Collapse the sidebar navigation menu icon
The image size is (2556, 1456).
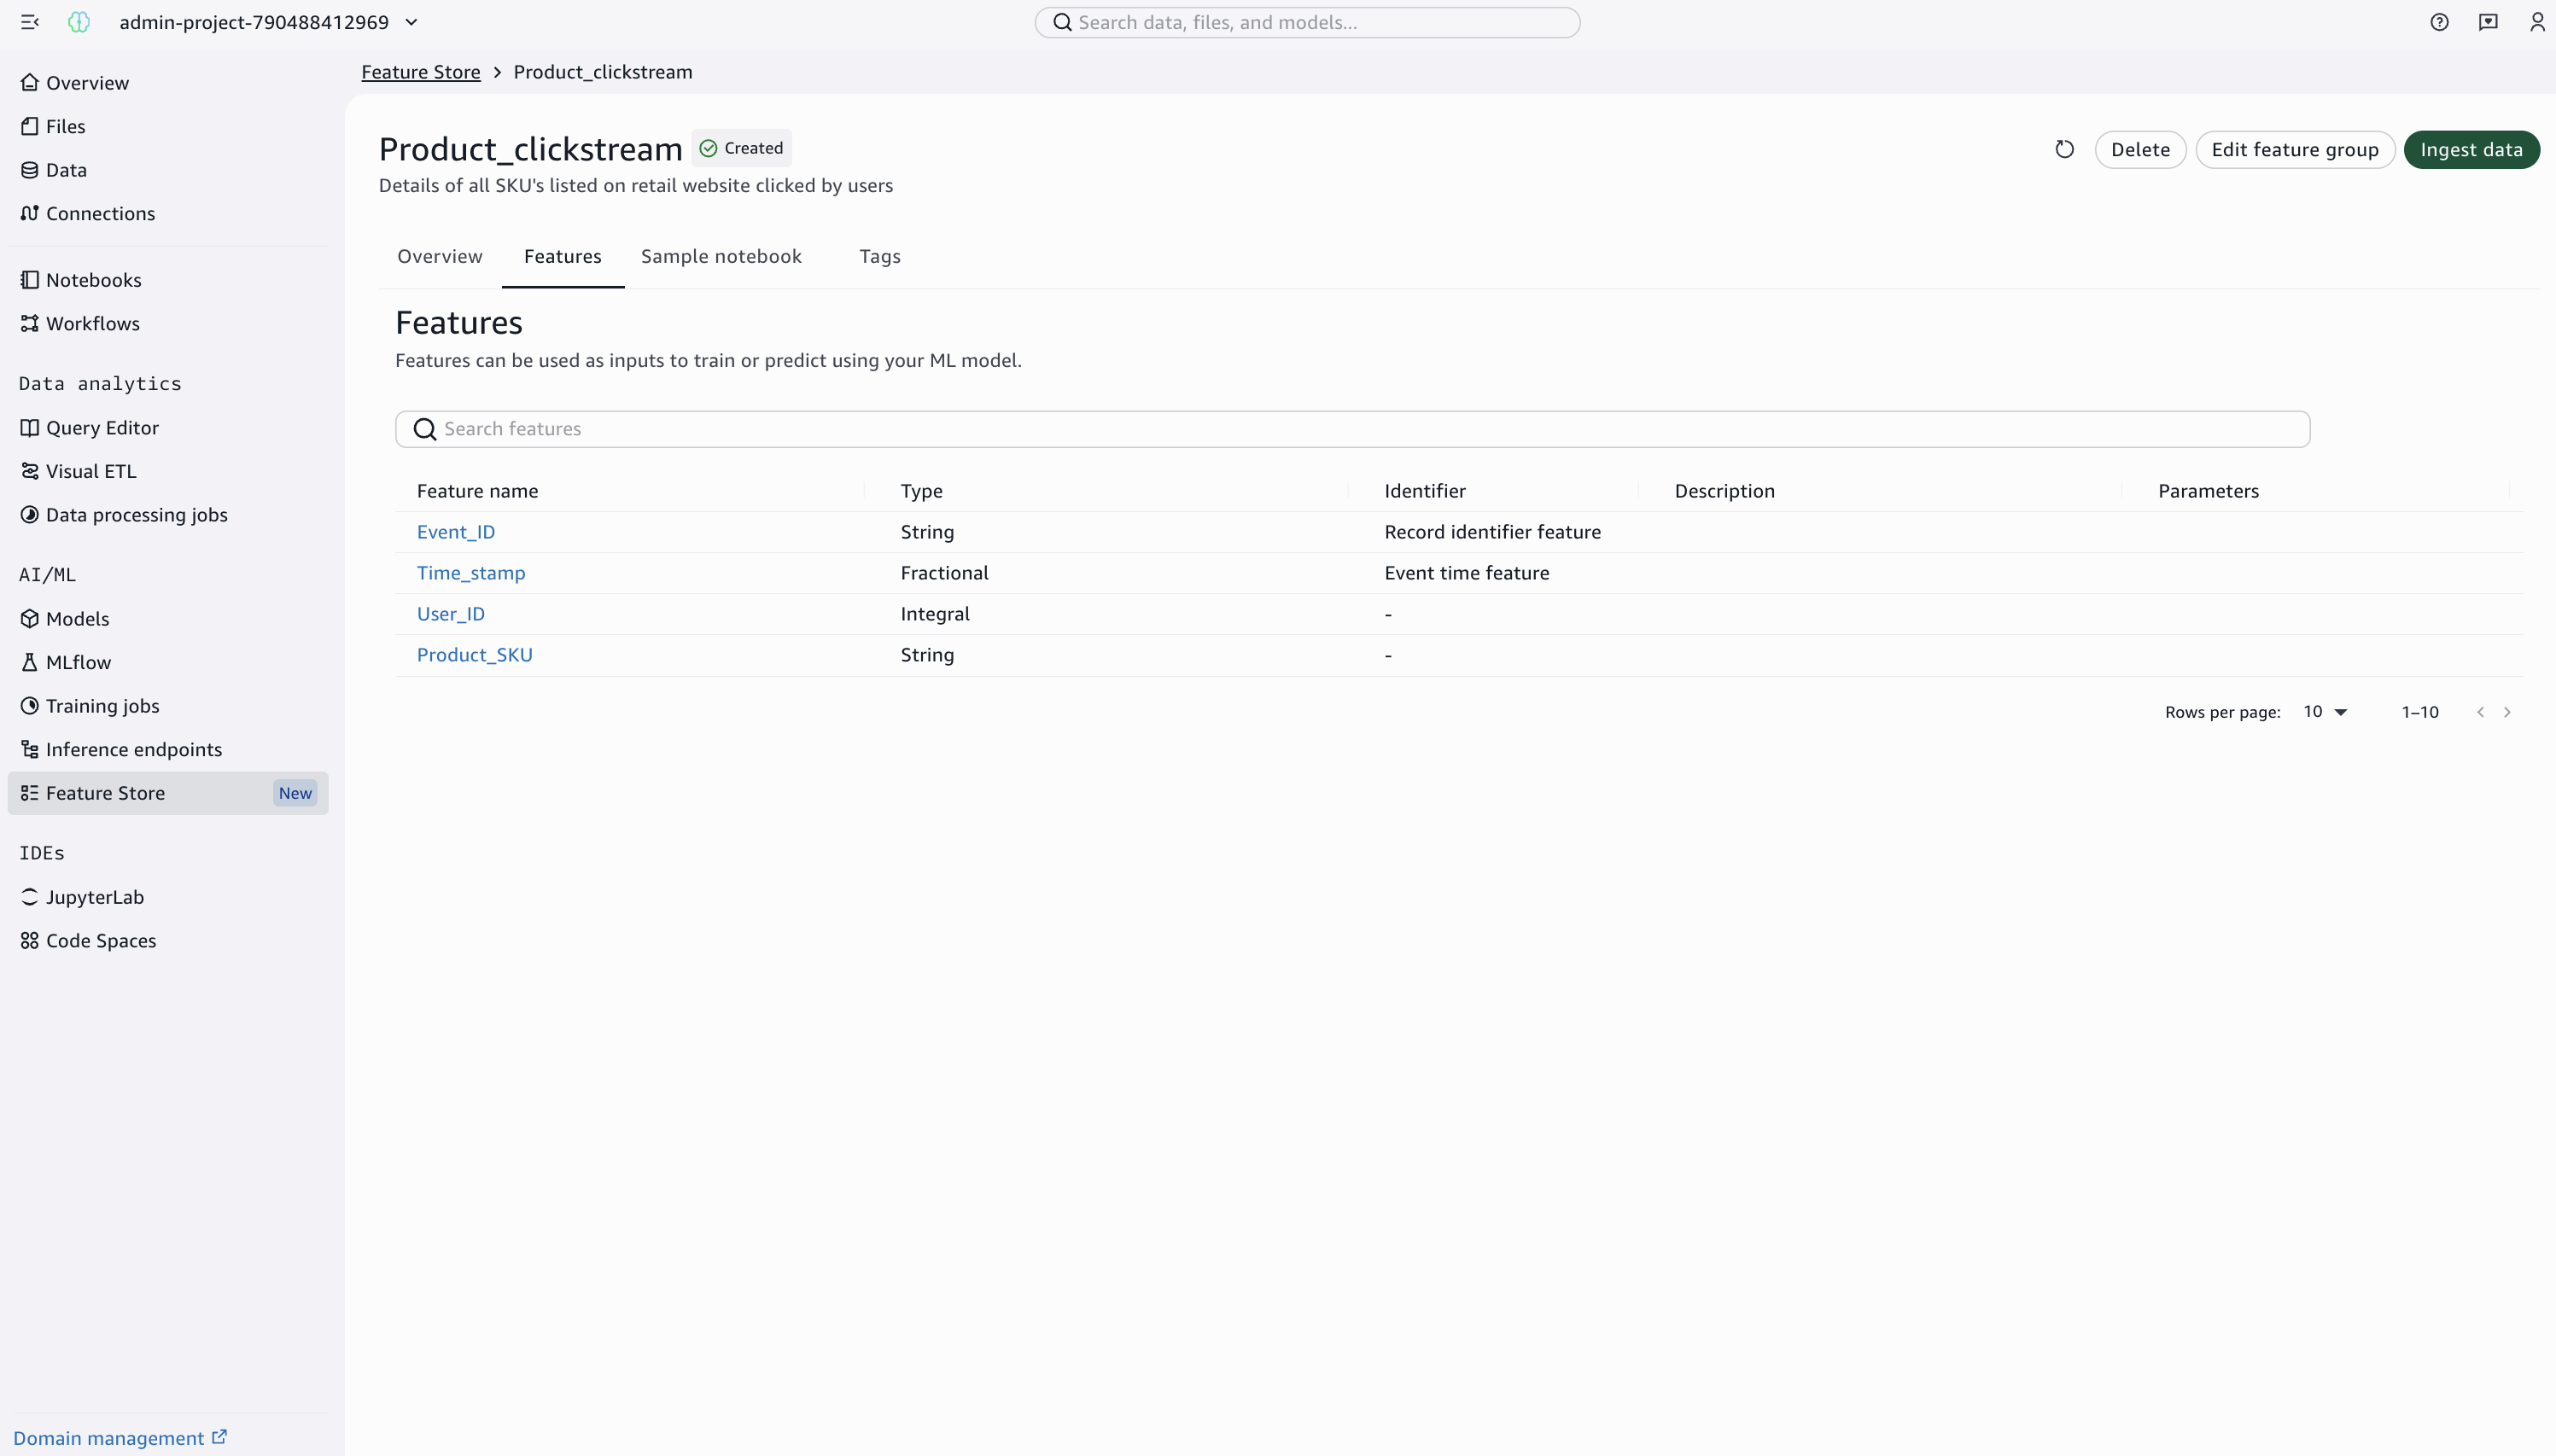coord(30,22)
